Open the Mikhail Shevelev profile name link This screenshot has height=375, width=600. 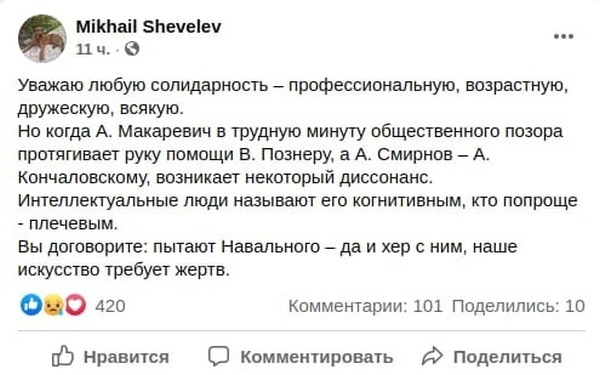click(148, 26)
